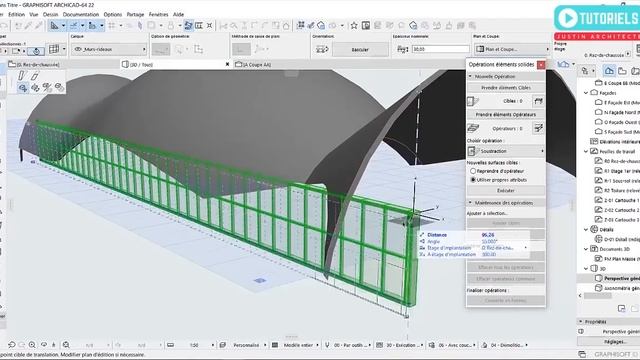Select the highlighted move-copy icon in floating palette
Screen dimensions: 640x360
pos(23,88)
